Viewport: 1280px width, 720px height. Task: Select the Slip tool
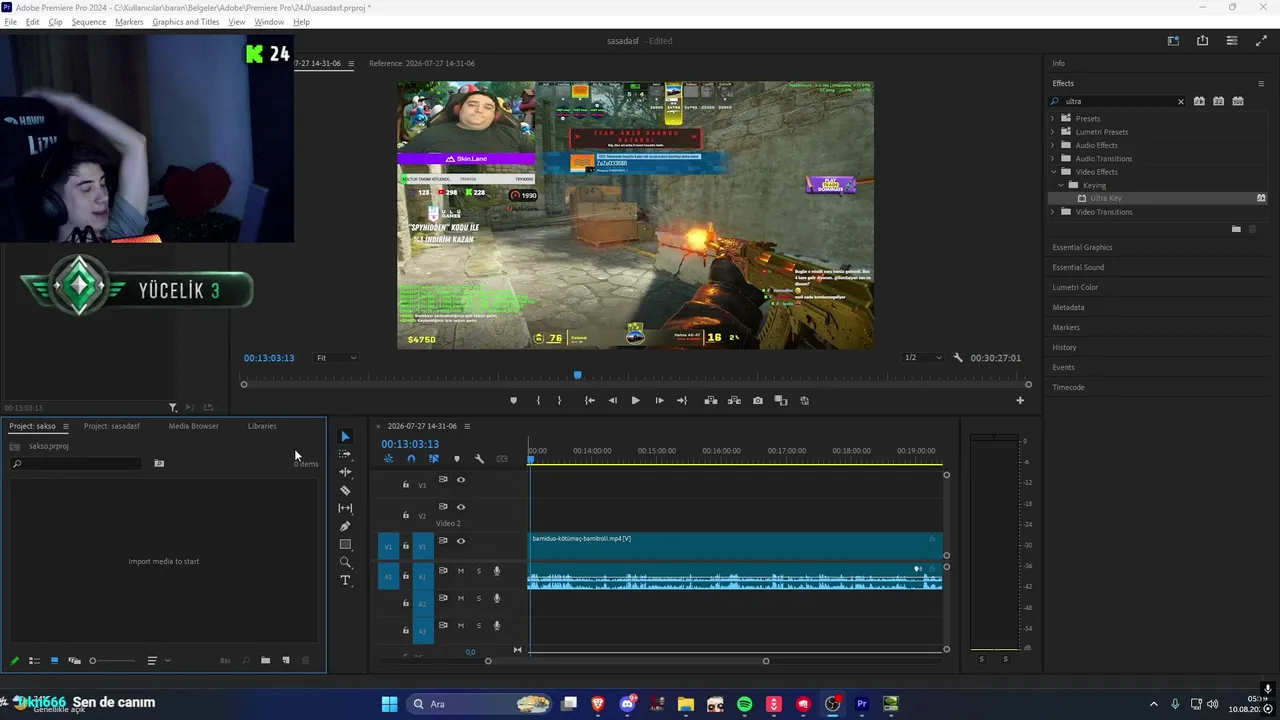pos(345,508)
